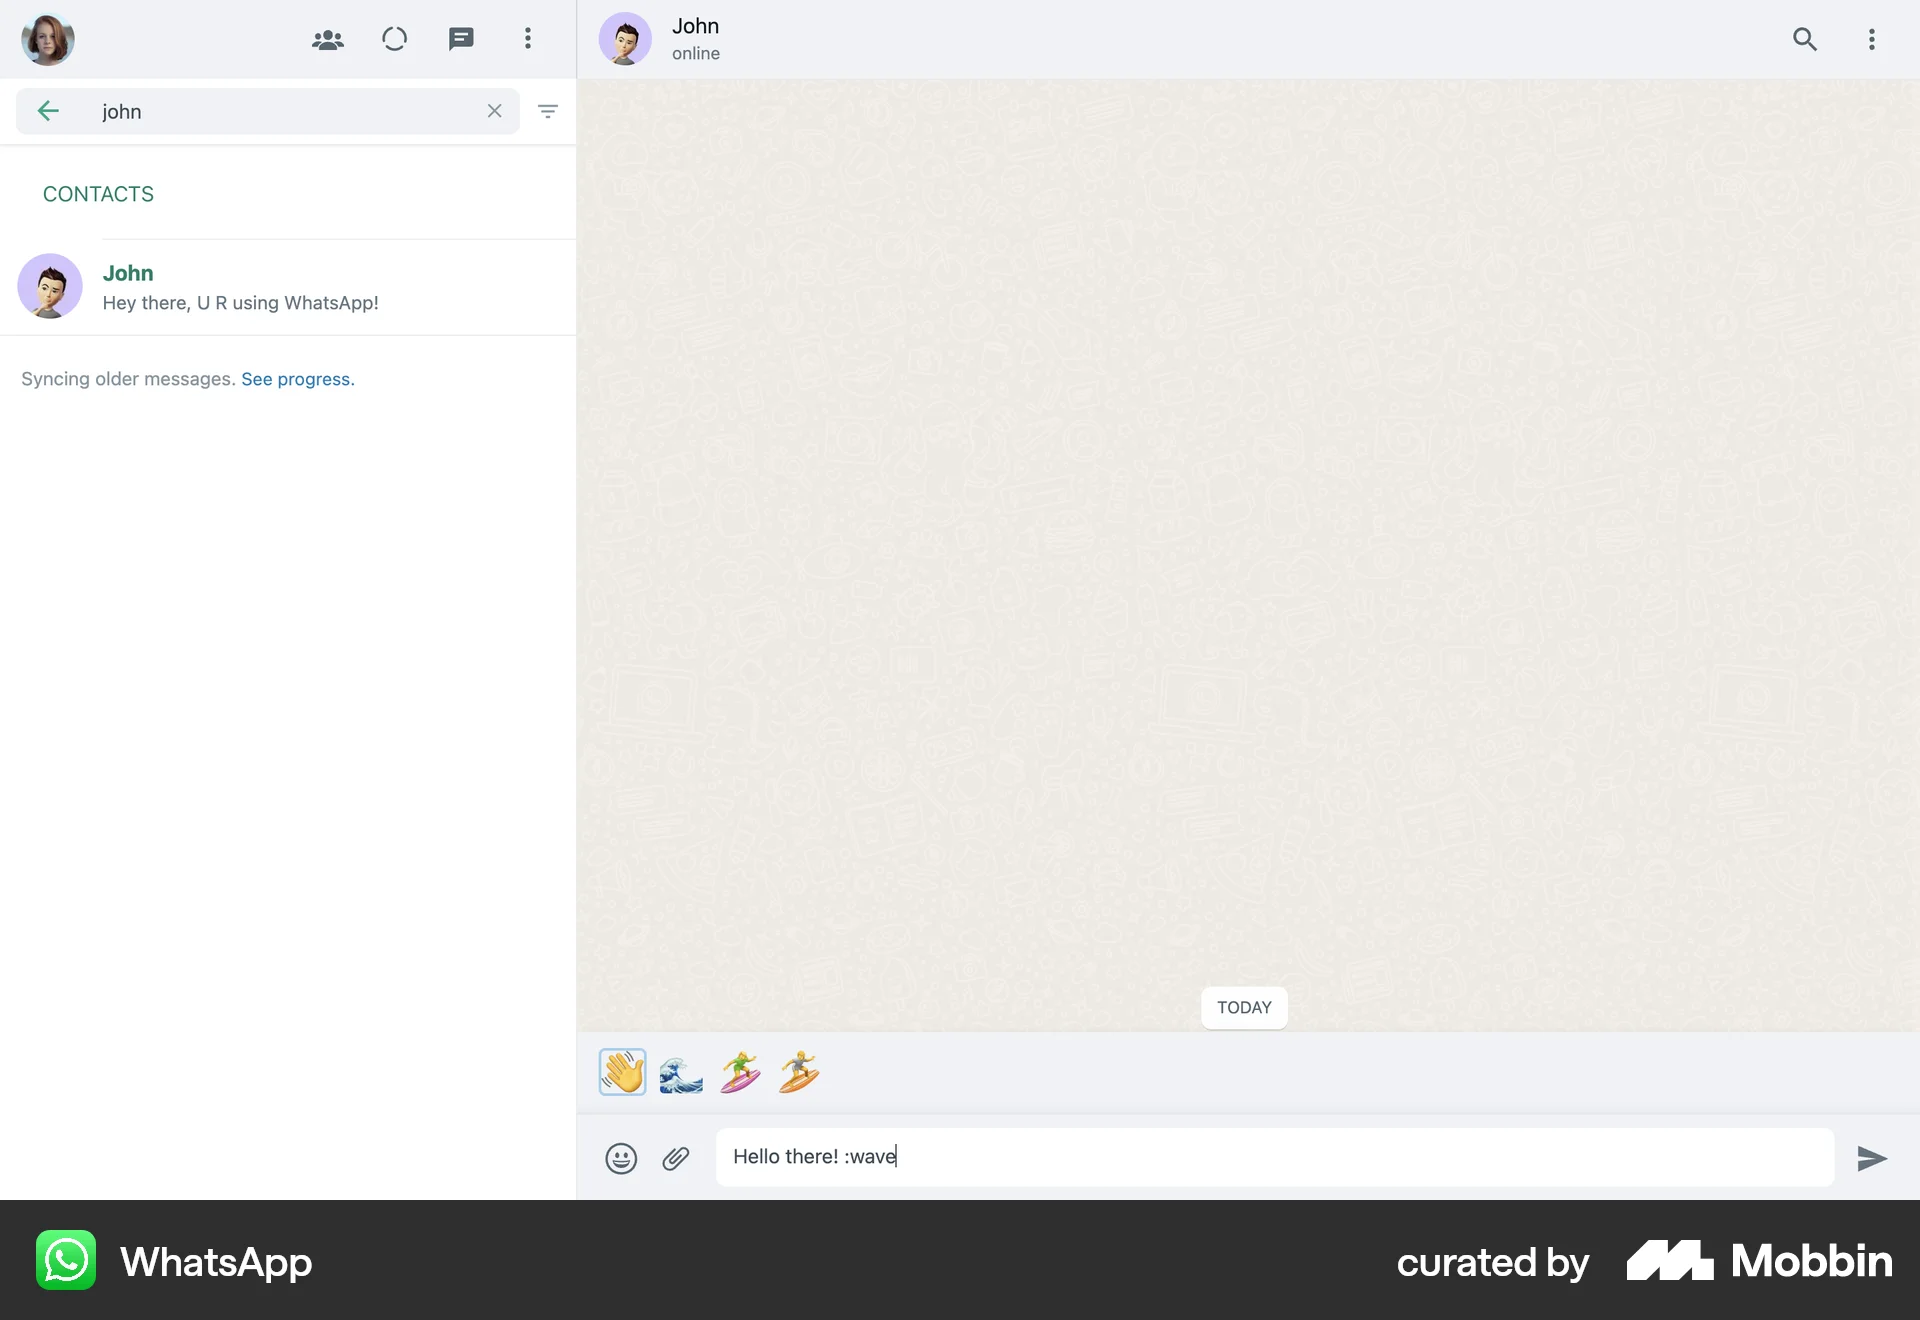Open the new chat icon
The width and height of the screenshot is (1920, 1320).
coord(461,39)
